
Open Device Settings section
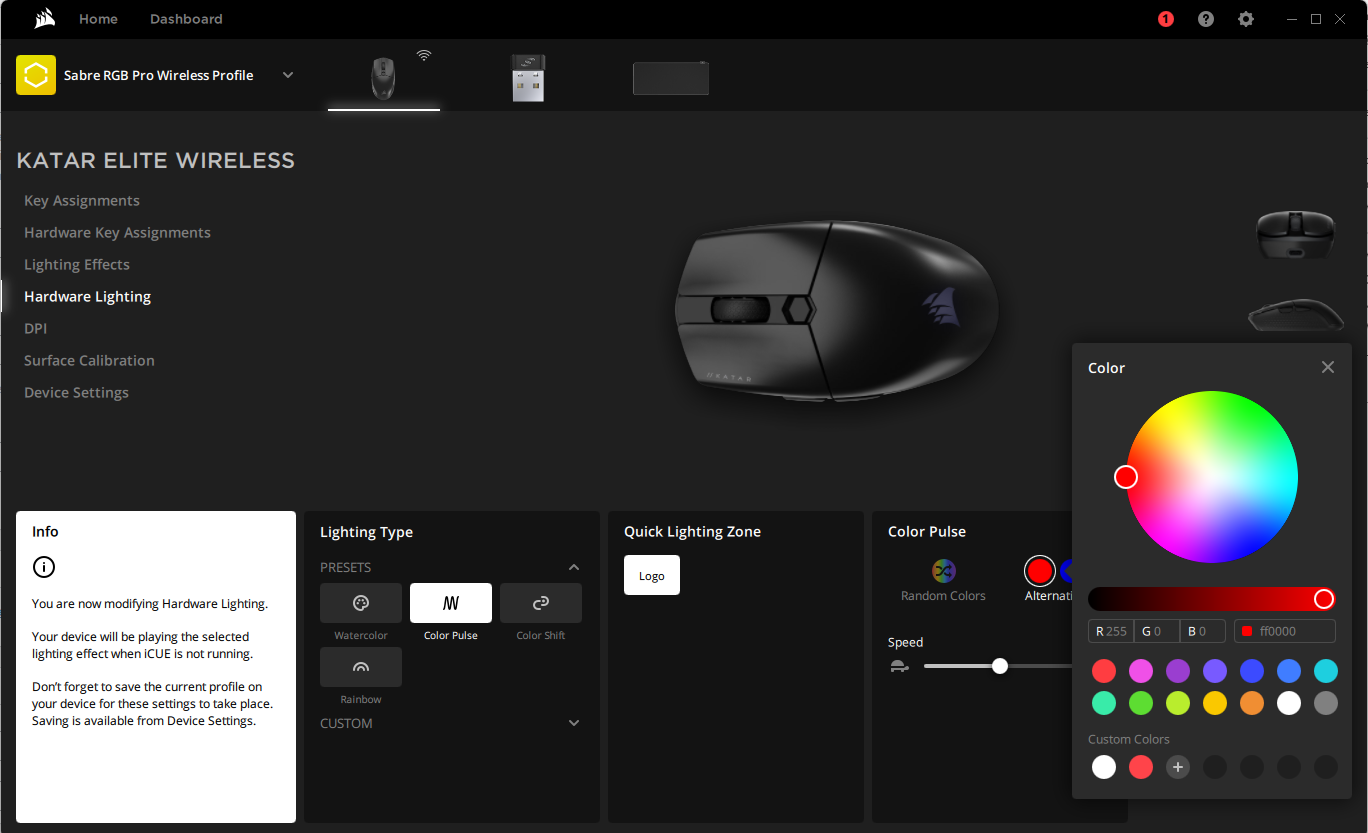pyautogui.click(x=76, y=393)
